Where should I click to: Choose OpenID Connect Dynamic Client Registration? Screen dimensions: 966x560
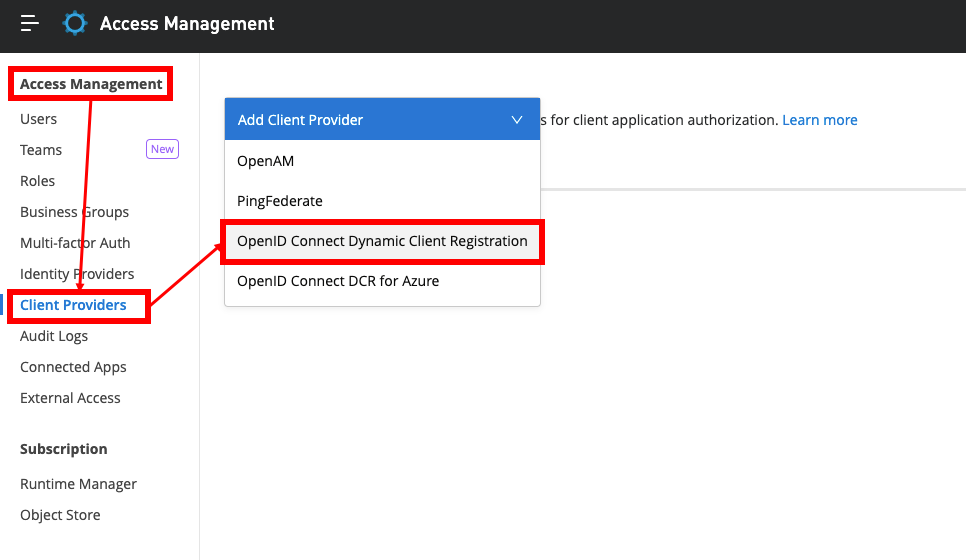click(x=382, y=241)
